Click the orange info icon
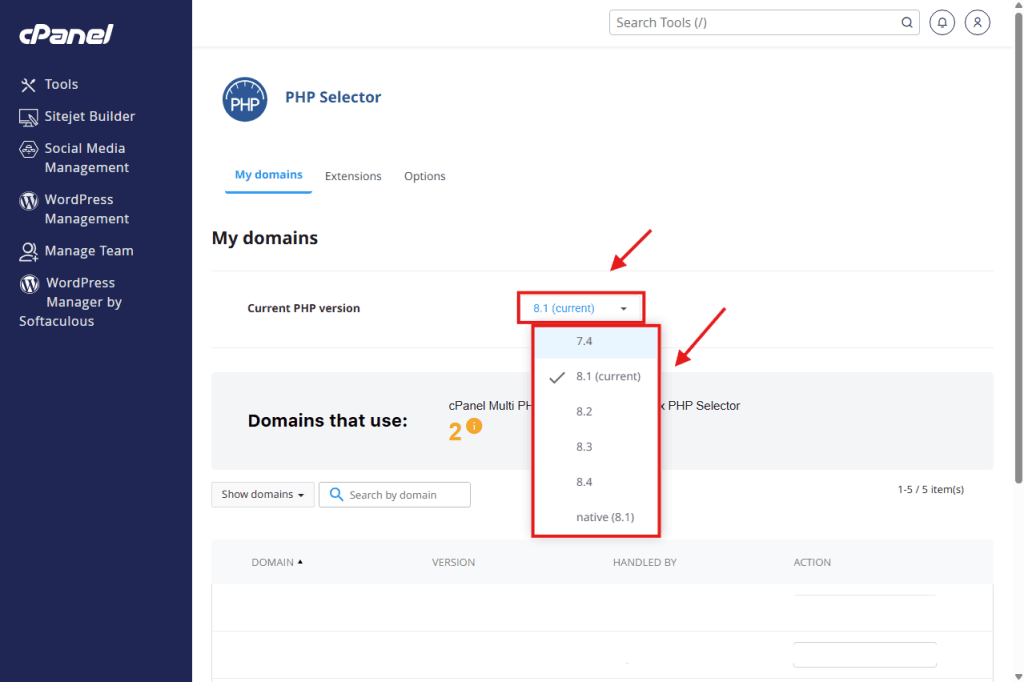This screenshot has height=682, width=1024. pos(474,426)
